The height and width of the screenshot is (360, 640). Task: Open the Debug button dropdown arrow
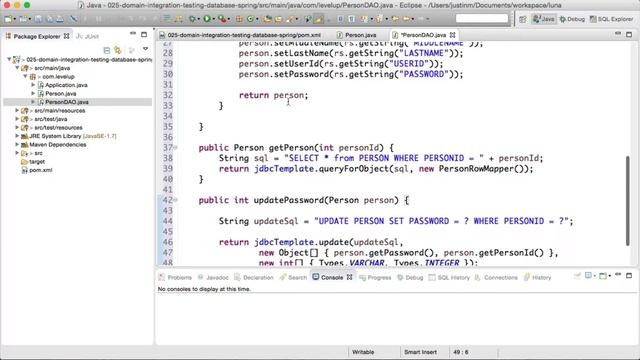coord(198,19)
